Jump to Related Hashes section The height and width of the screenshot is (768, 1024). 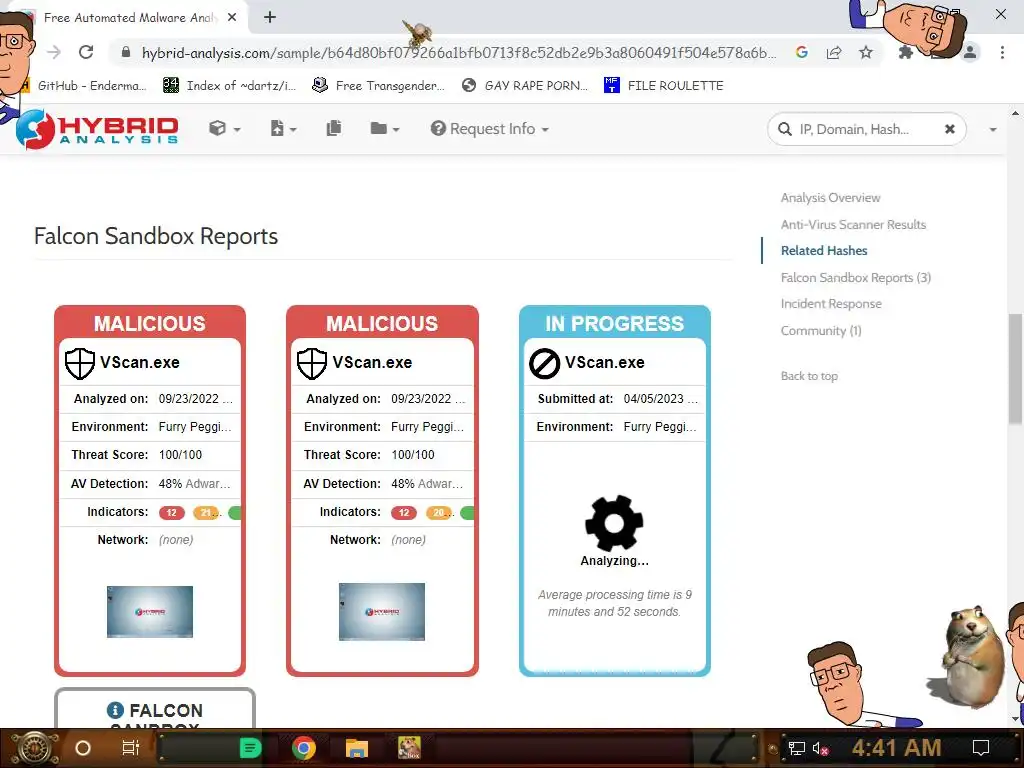(824, 251)
